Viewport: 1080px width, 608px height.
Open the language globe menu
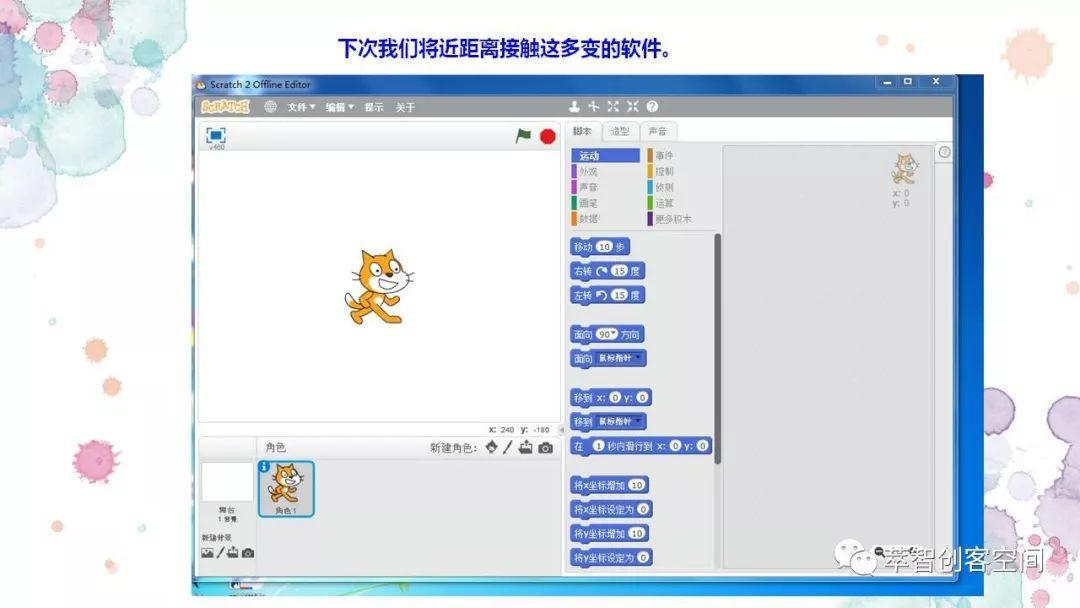pyautogui.click(x=271, y=107)
